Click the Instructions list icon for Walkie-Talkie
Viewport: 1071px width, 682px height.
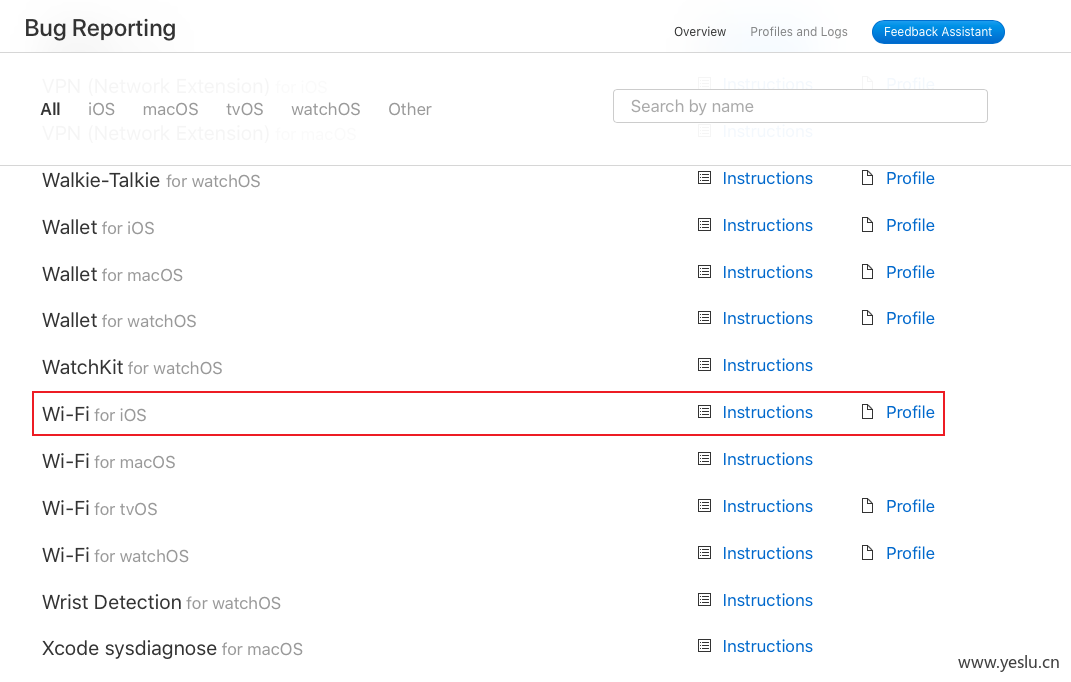pos(704,178)
